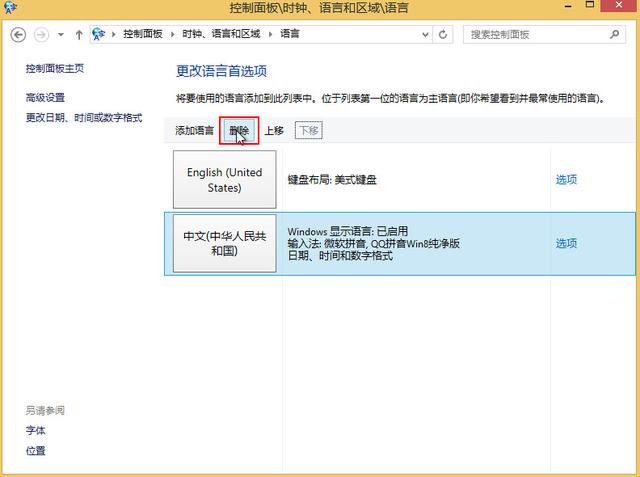
Task: Click 删除 button
Action: pos(239,131)
